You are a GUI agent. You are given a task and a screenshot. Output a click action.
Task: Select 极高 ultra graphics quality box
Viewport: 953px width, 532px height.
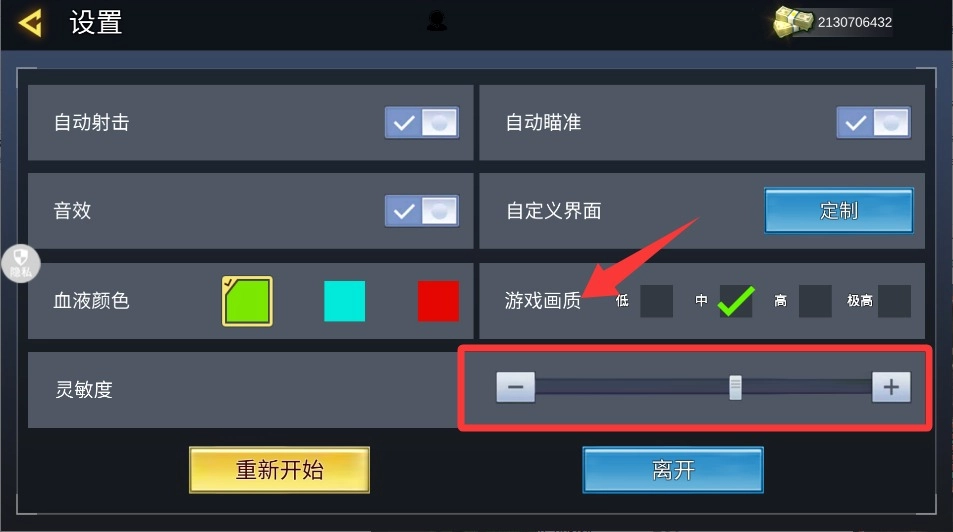tap(894, 301)
